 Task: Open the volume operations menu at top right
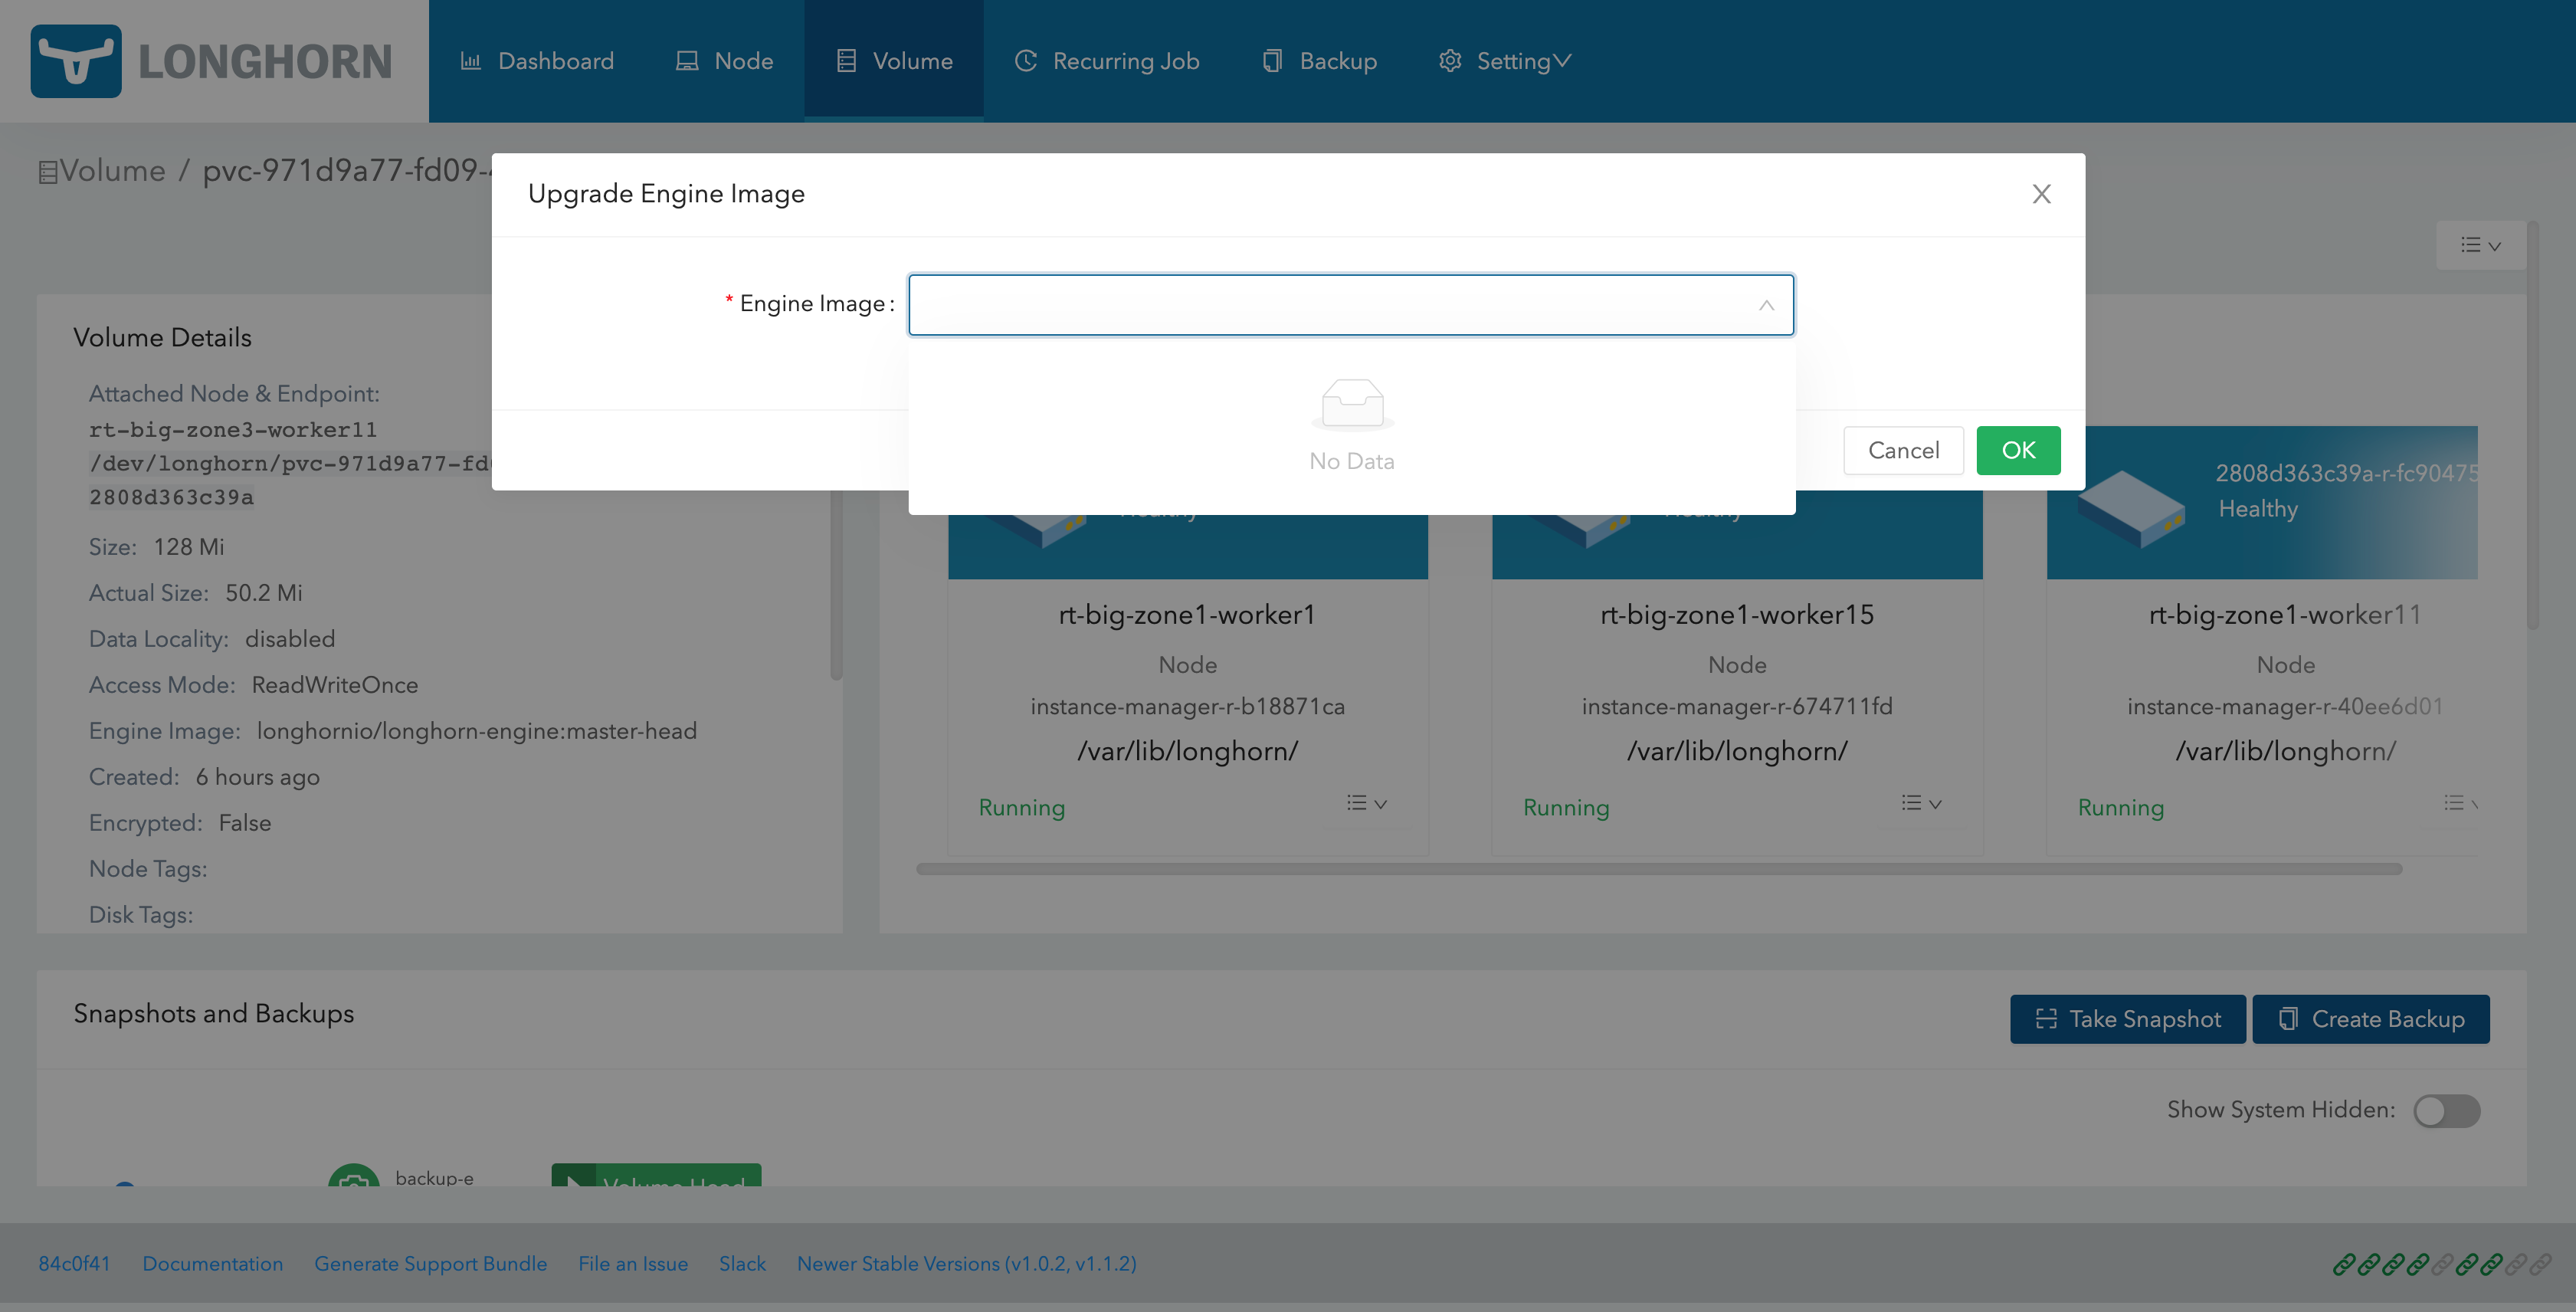coord(2480,245)
